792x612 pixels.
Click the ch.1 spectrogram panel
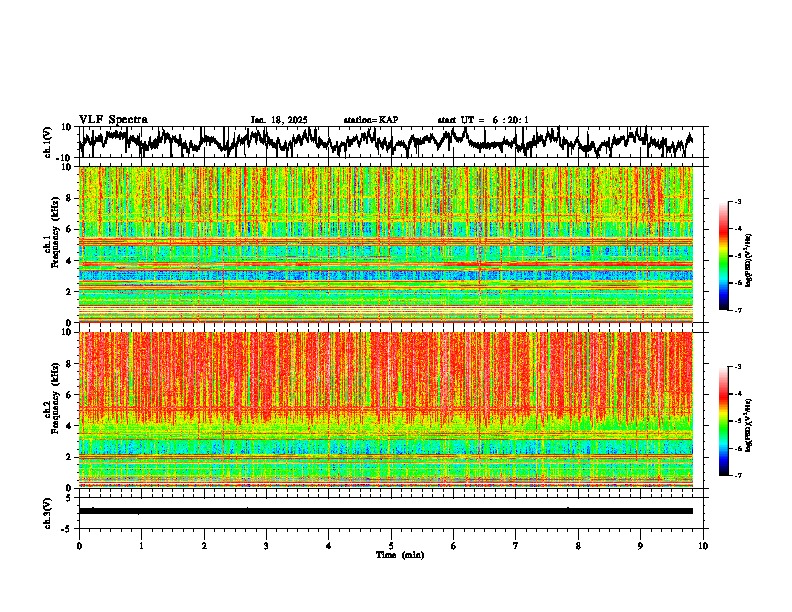point(386,244)
